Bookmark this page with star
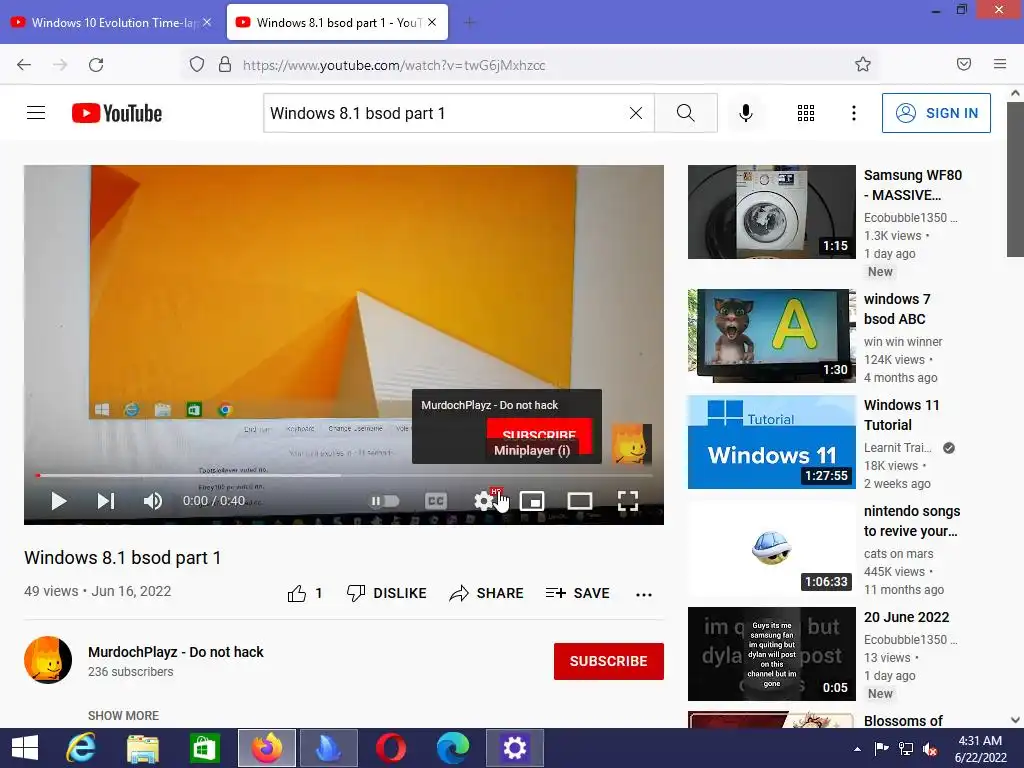 pyautogui.click(x=863, y=64)
